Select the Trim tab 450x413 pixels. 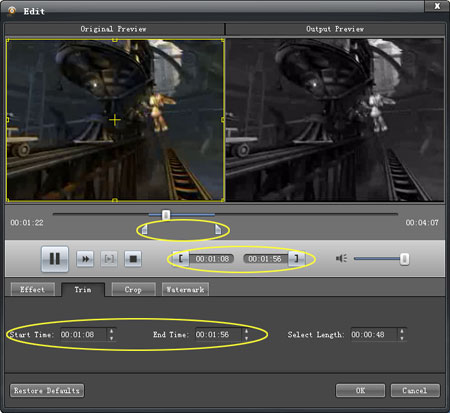(83, 289)
